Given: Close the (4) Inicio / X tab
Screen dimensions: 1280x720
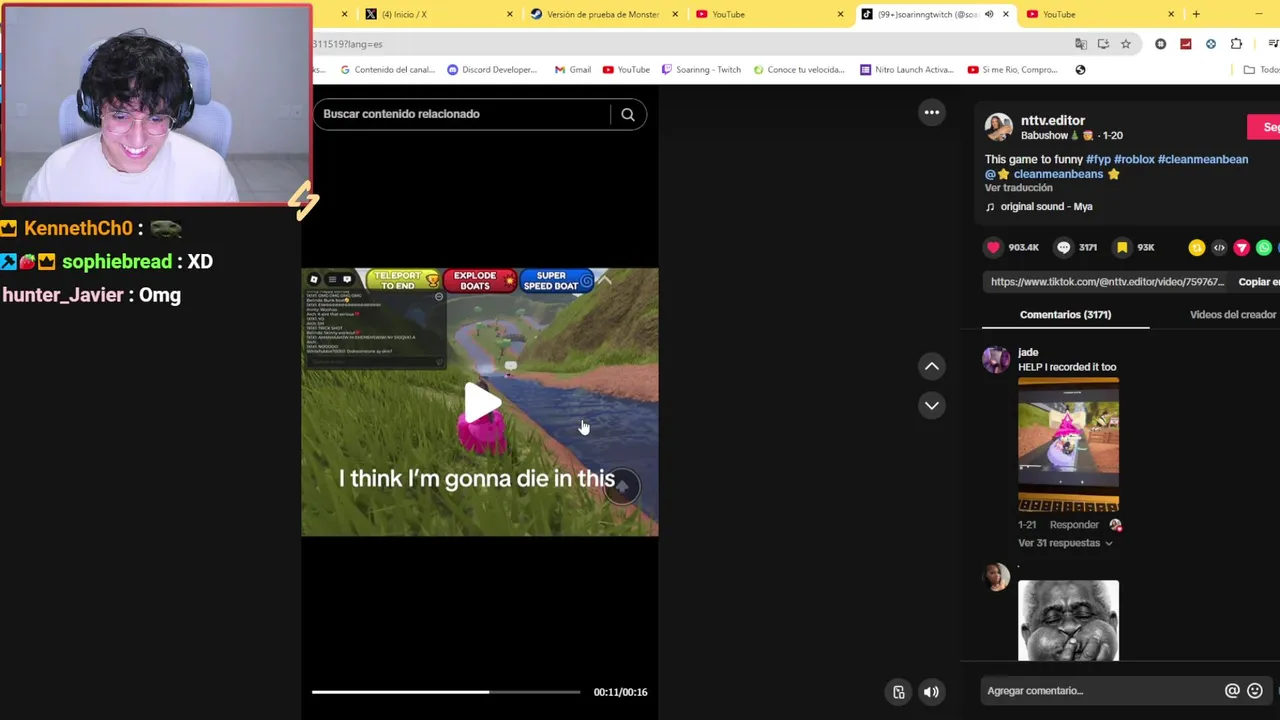Looking at the screenshot, I should 510,14.
